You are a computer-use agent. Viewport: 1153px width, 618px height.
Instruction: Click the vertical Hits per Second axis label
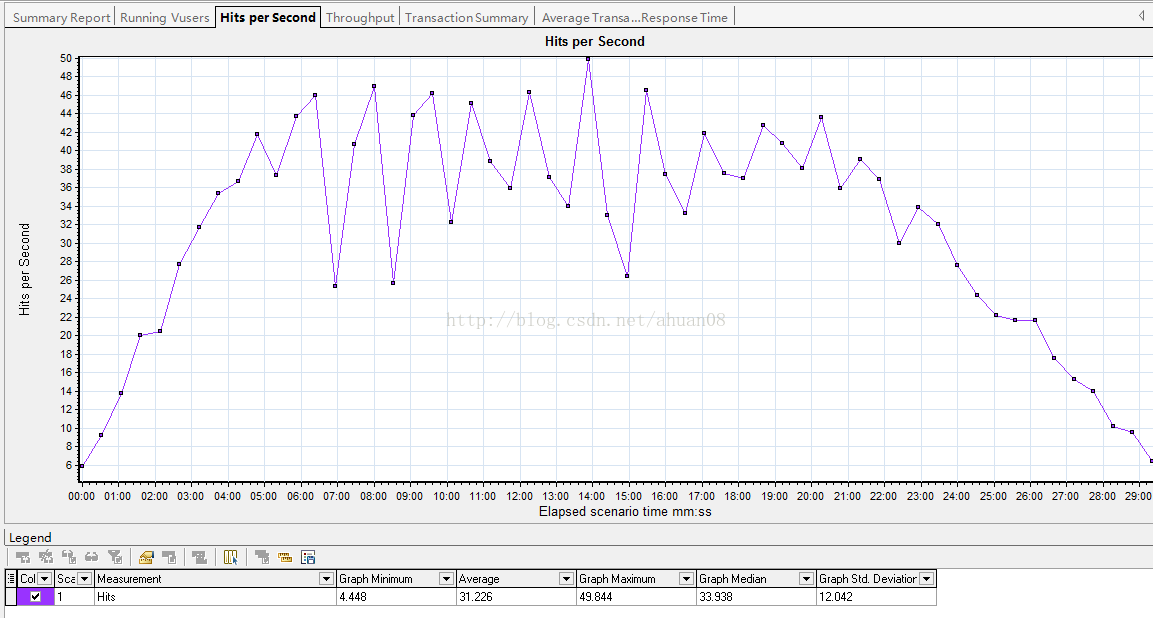click(x=24, y=269)
